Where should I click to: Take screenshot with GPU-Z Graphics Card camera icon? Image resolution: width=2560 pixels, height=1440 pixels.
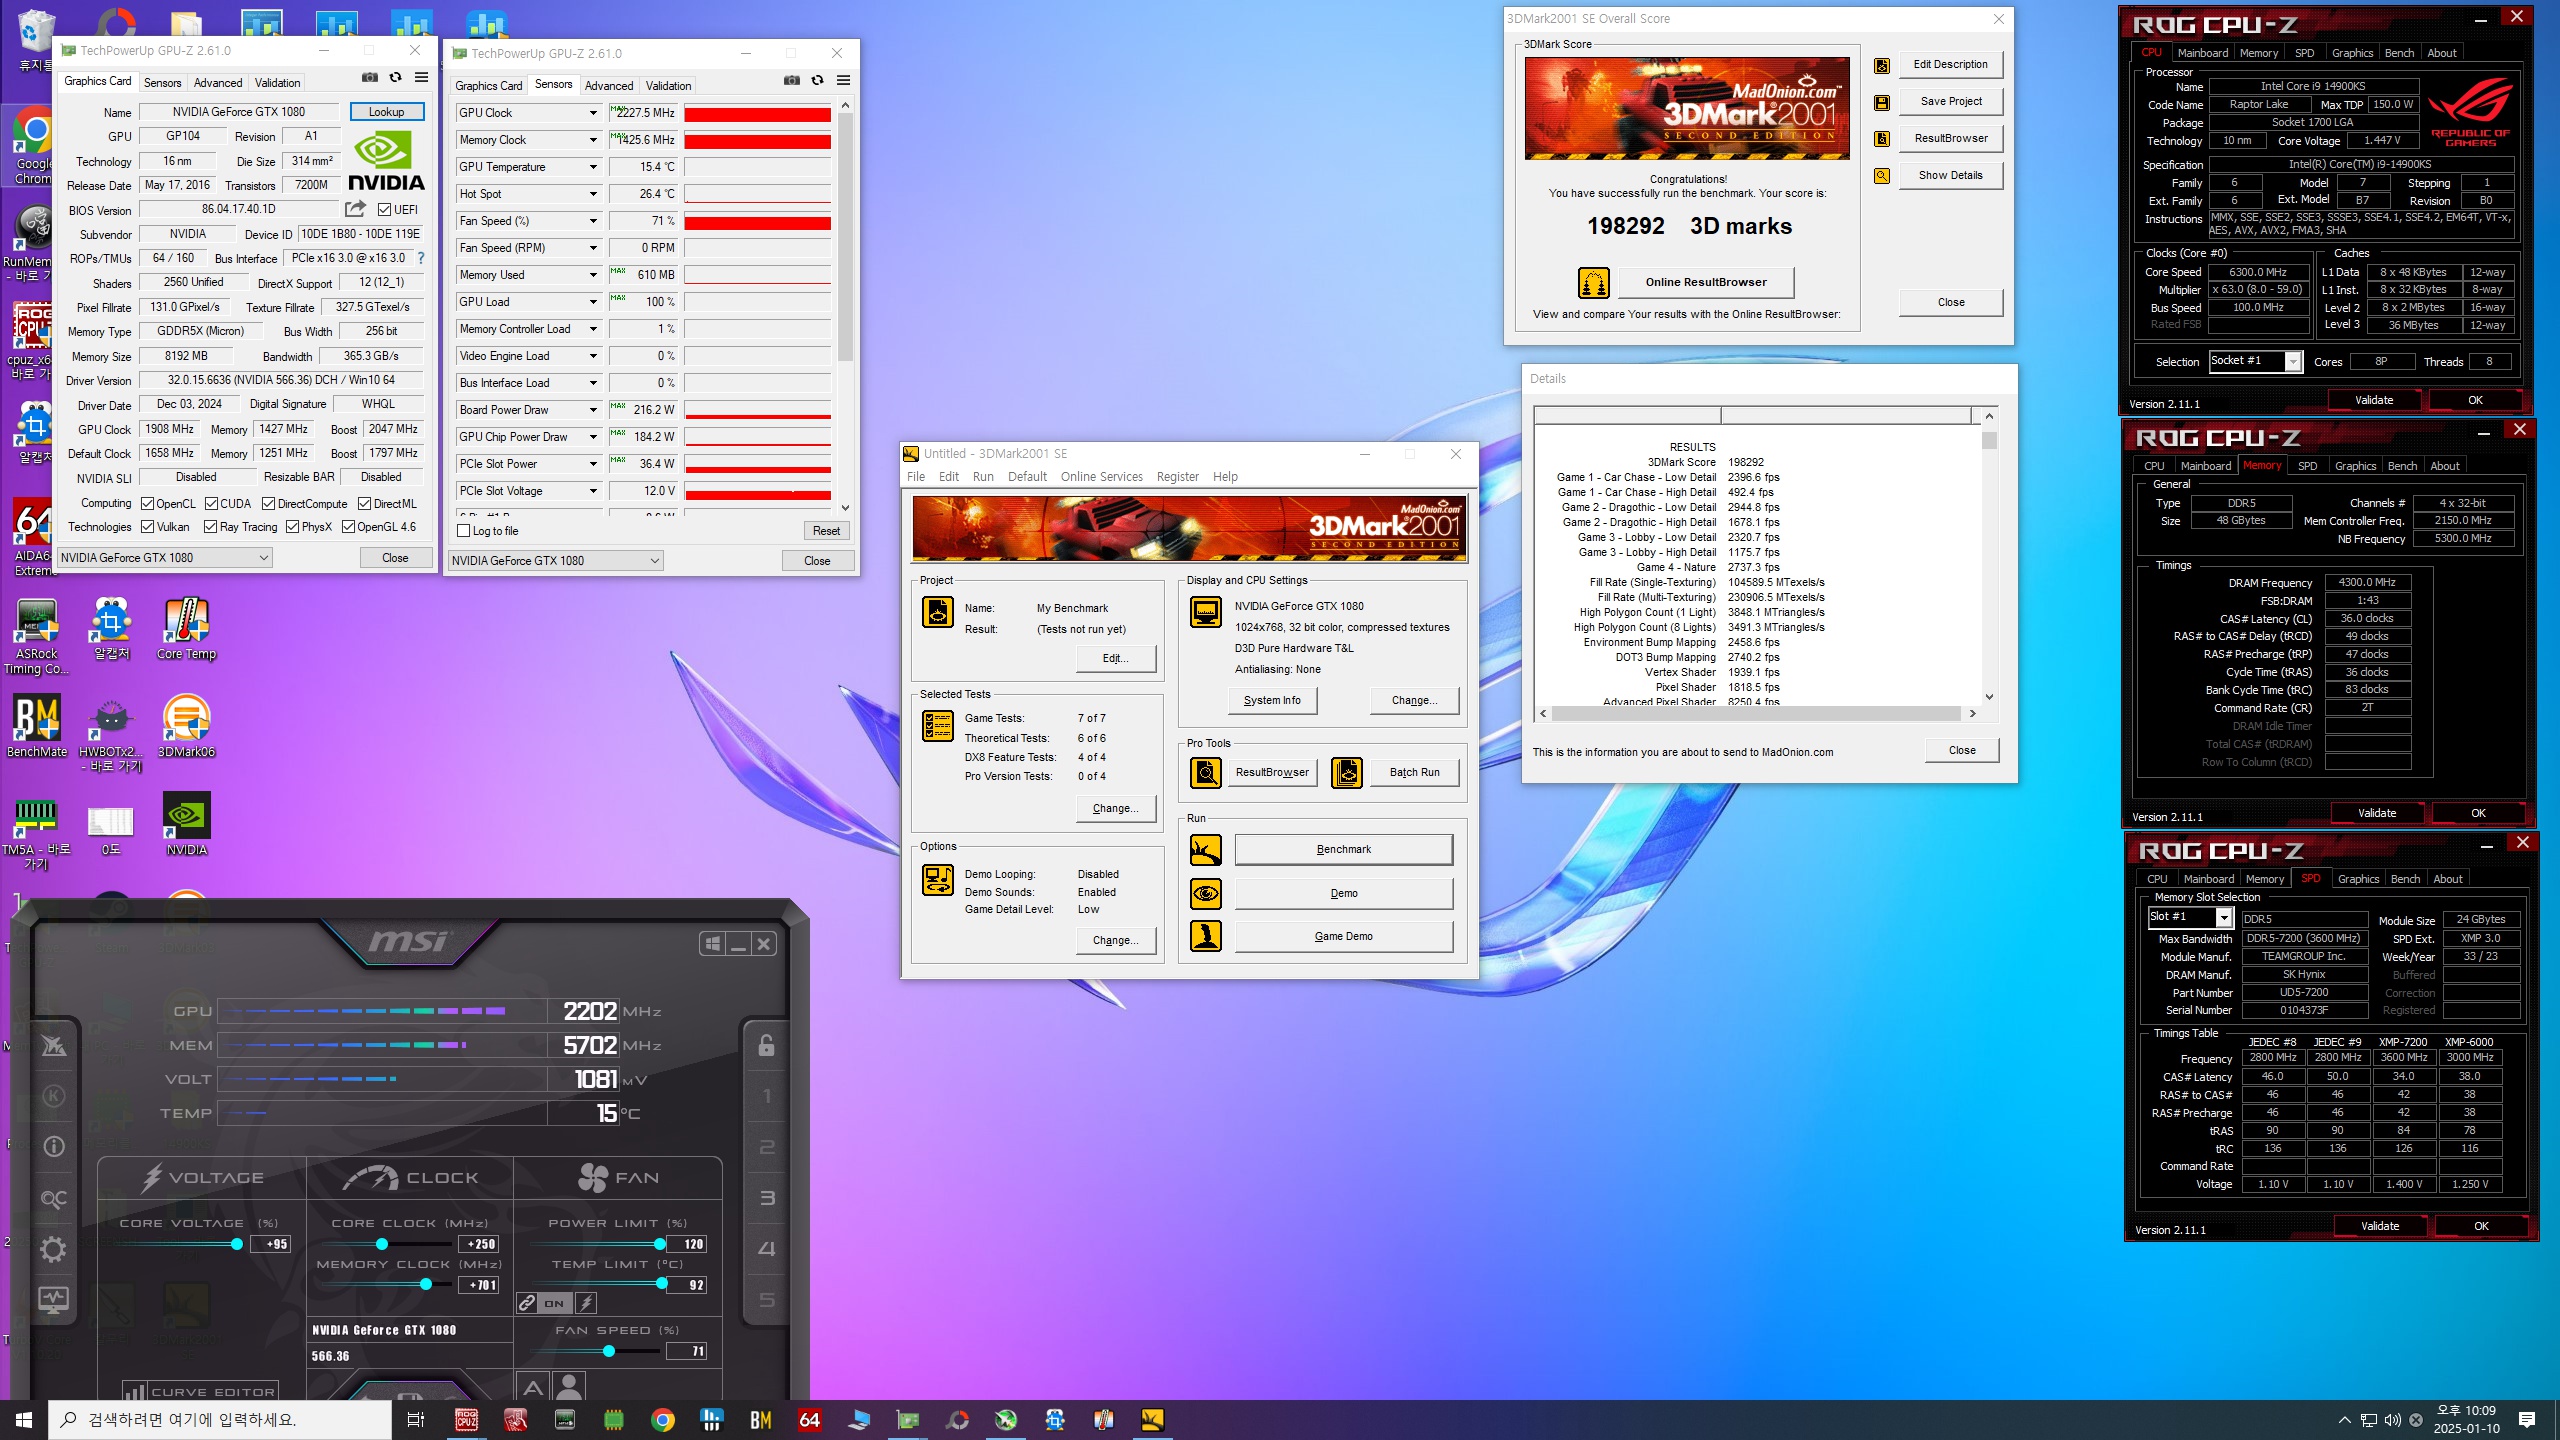click(369, 78)
